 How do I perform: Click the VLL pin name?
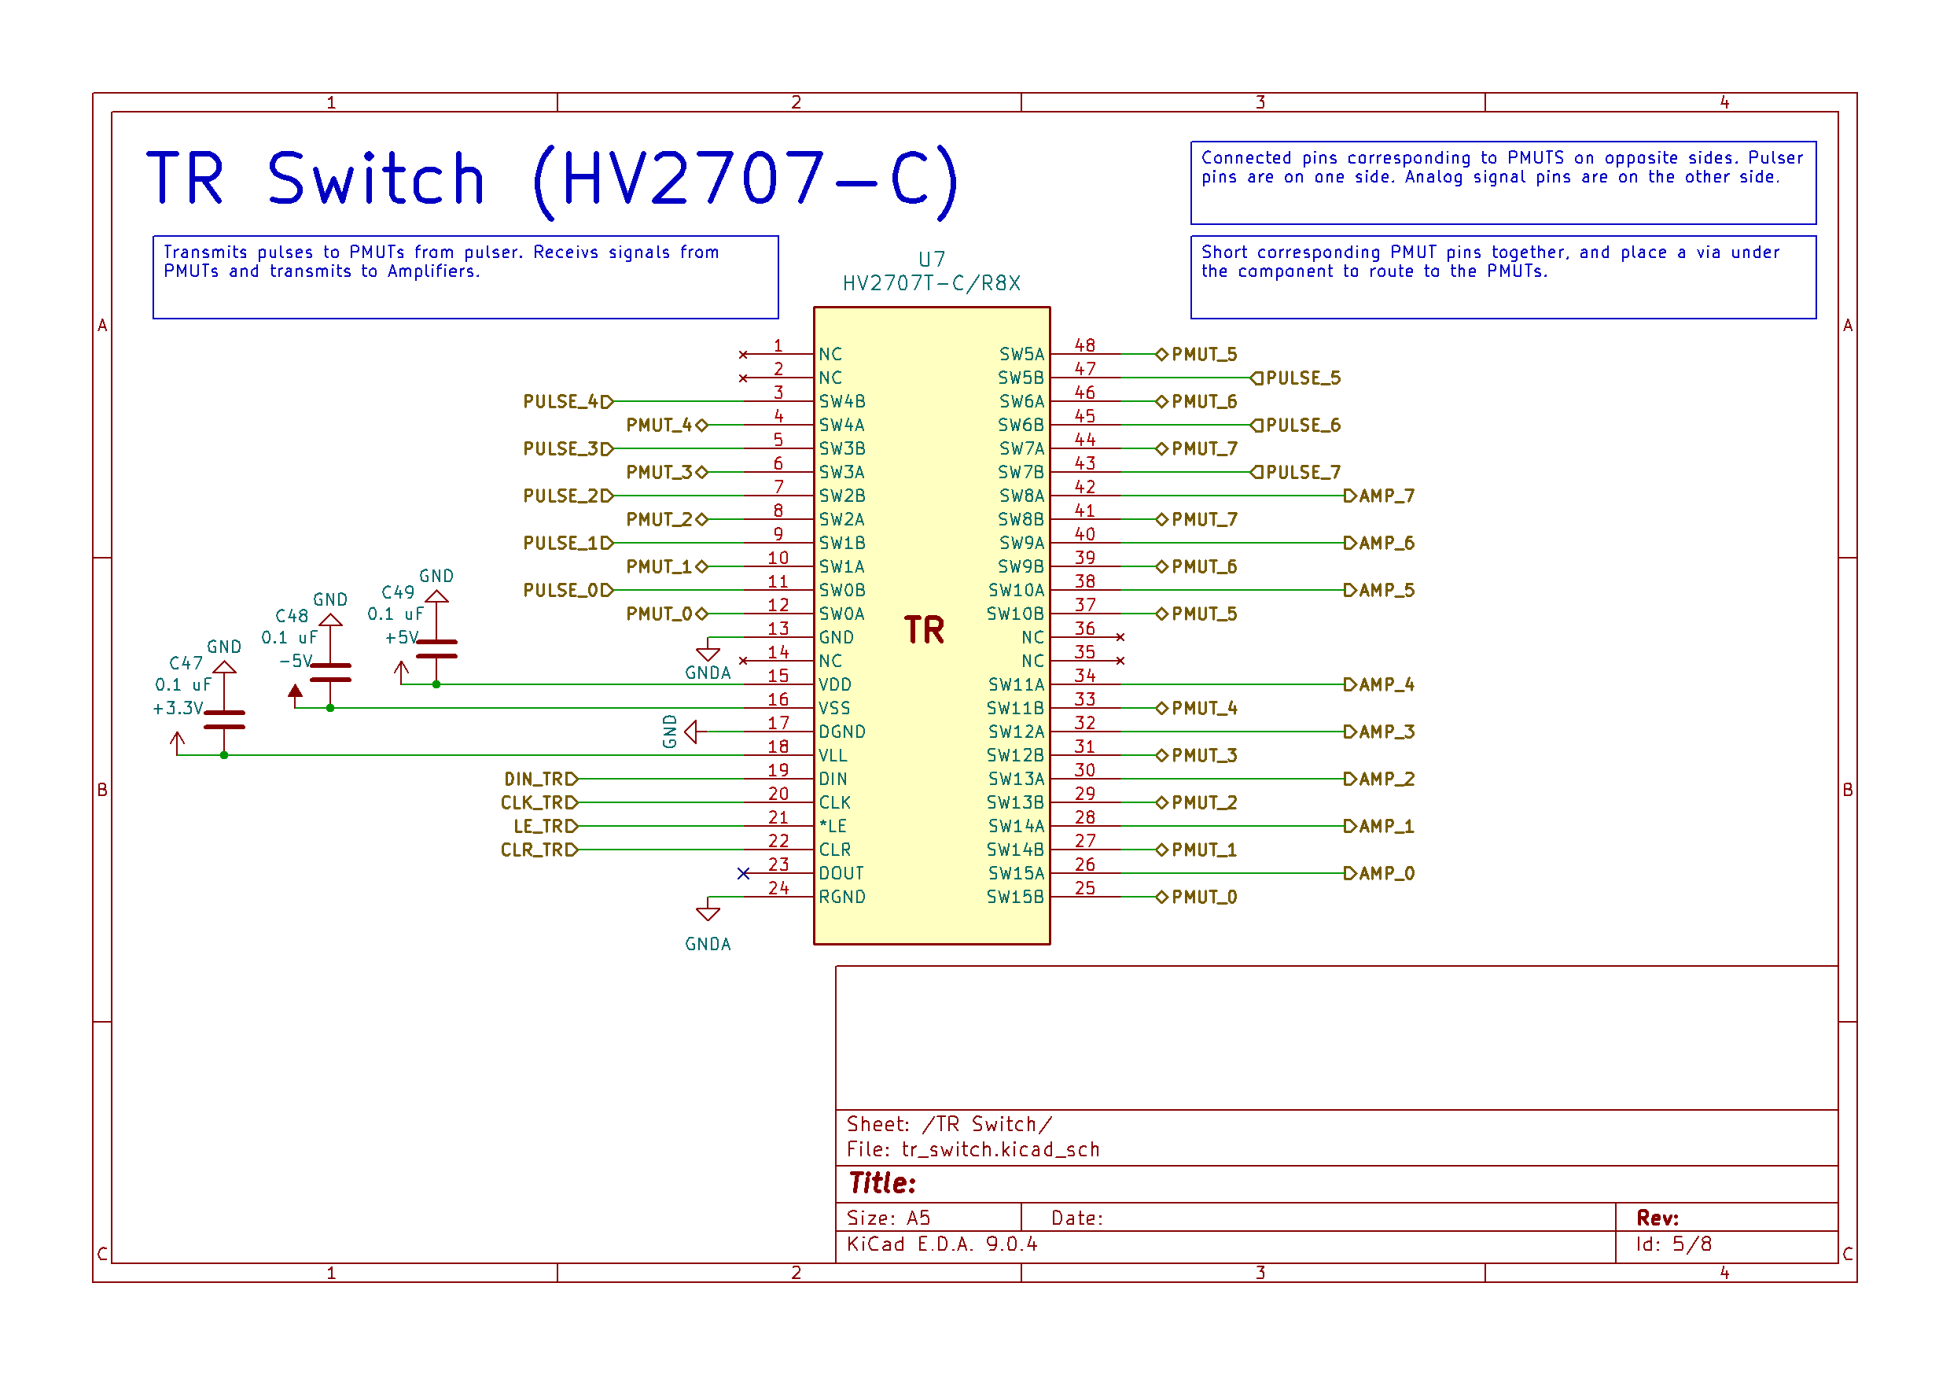[x=833, y=756]
